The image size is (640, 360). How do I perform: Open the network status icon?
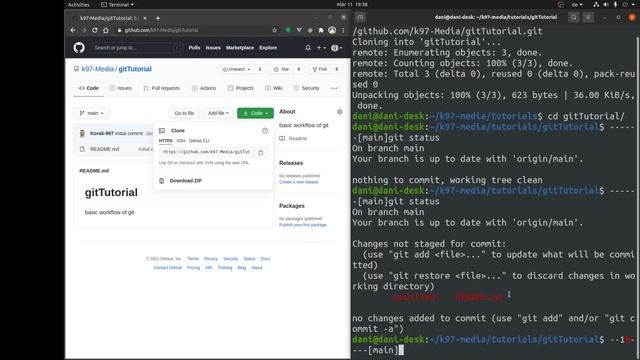point(596,4)
